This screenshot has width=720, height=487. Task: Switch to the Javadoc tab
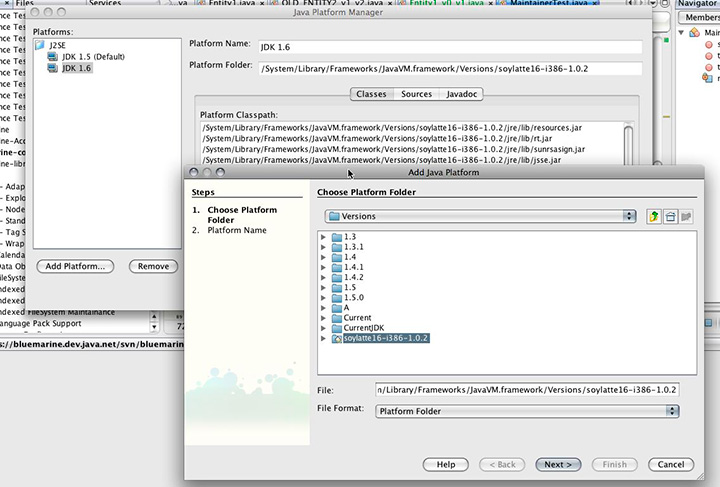point(461,94)
